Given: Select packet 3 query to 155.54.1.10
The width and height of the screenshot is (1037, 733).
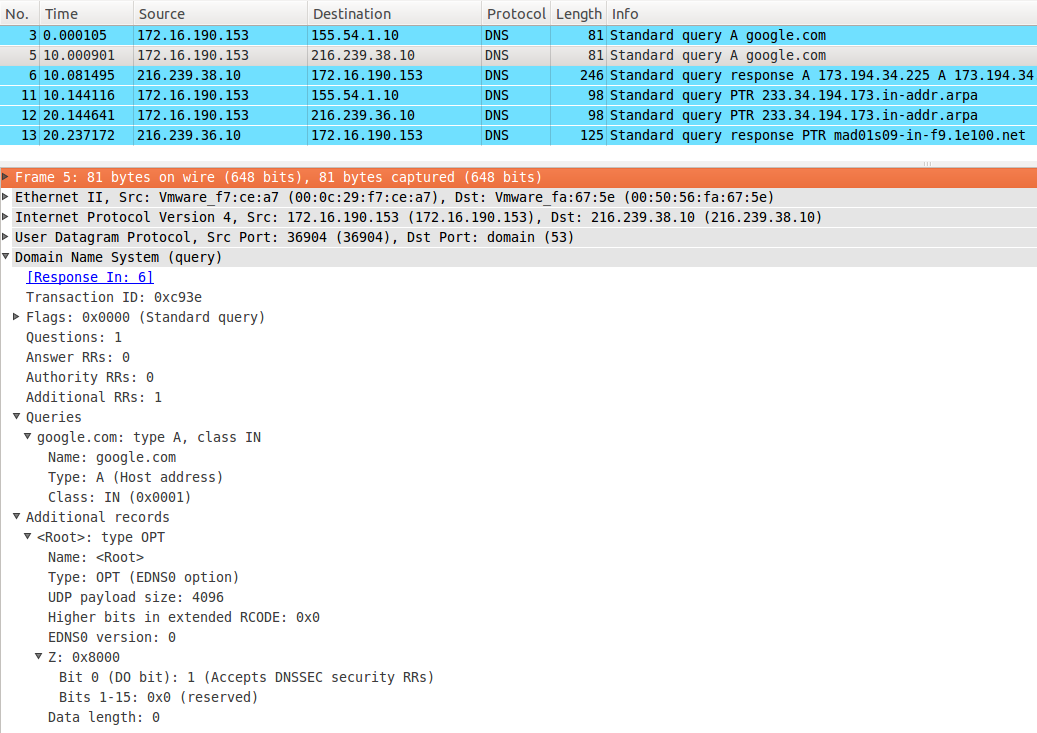Looking at the screenshot, I should pos(518,35).
